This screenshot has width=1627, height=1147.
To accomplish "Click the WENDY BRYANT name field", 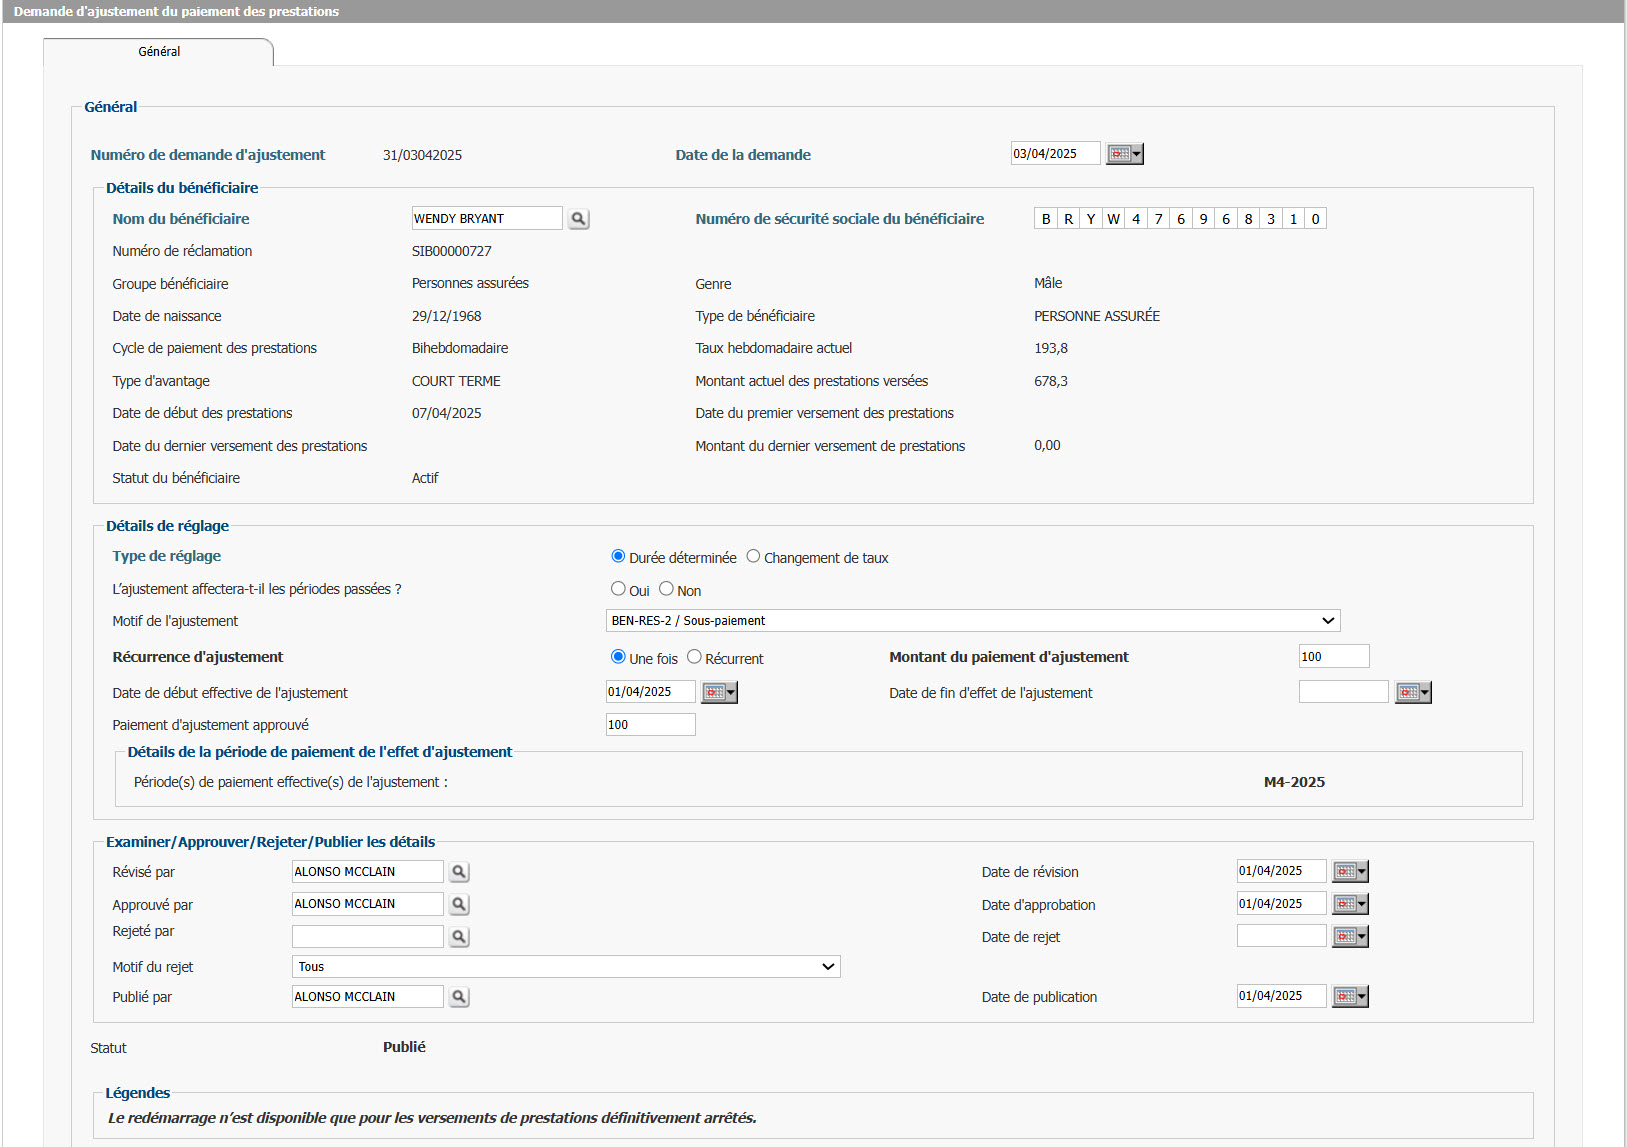I will click(x=487, y=218).
